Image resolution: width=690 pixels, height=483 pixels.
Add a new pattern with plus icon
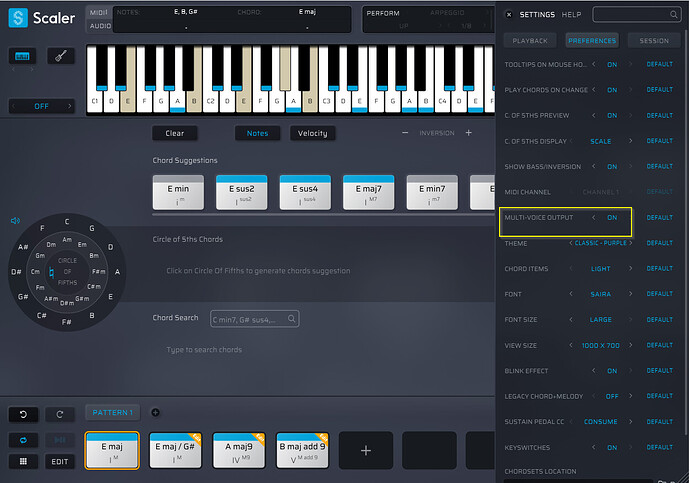click(155, 413)
